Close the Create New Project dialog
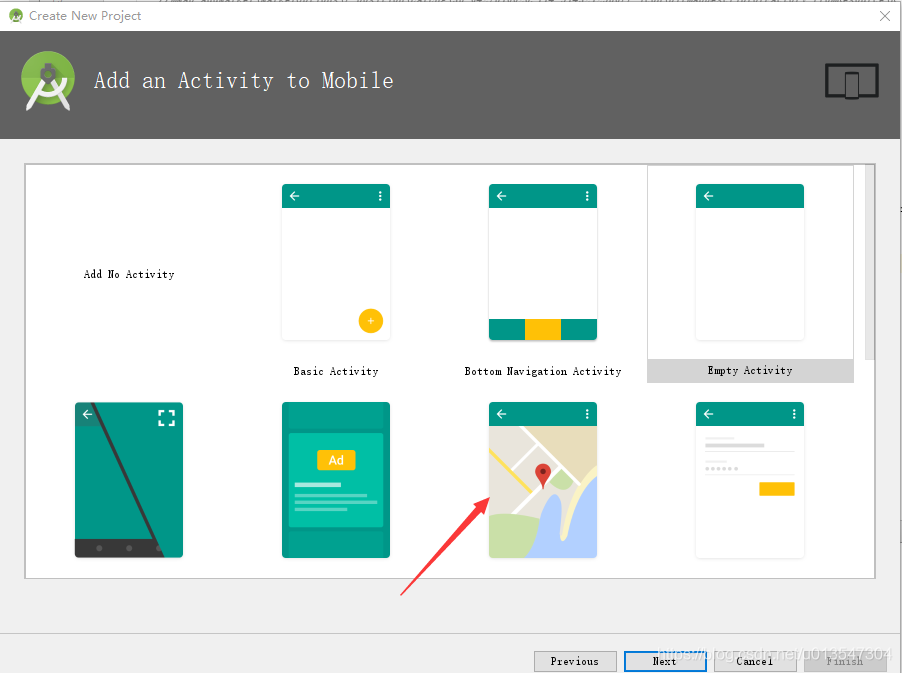Image resolution: width=902 pixels, height=673 pixels. click(x=885, y=16)
